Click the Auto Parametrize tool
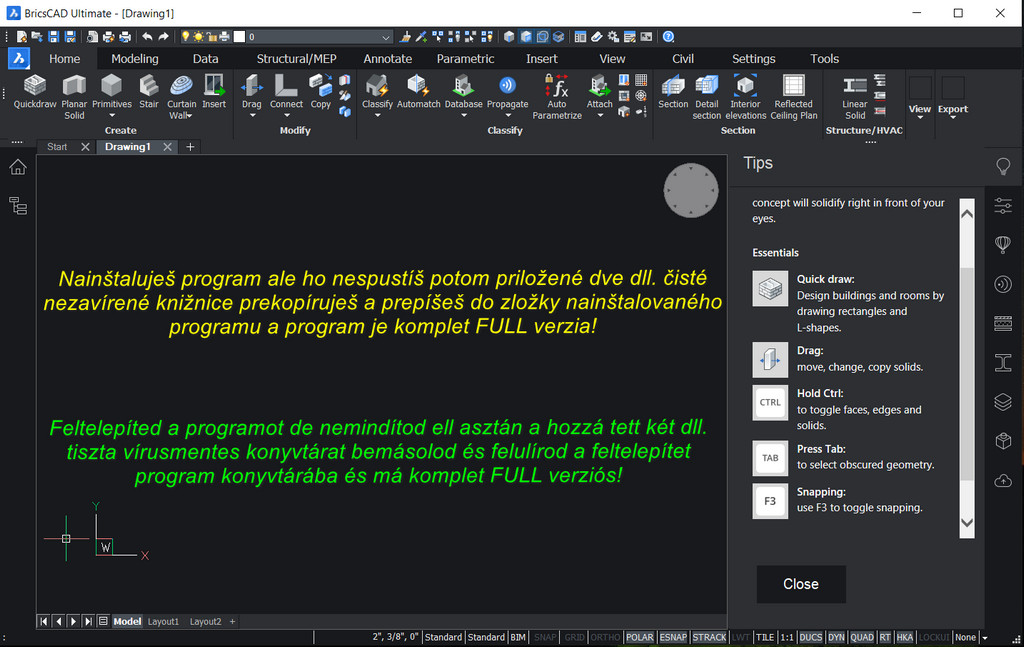The height and width of the screenshot is (647, 1024). (557, 97)
